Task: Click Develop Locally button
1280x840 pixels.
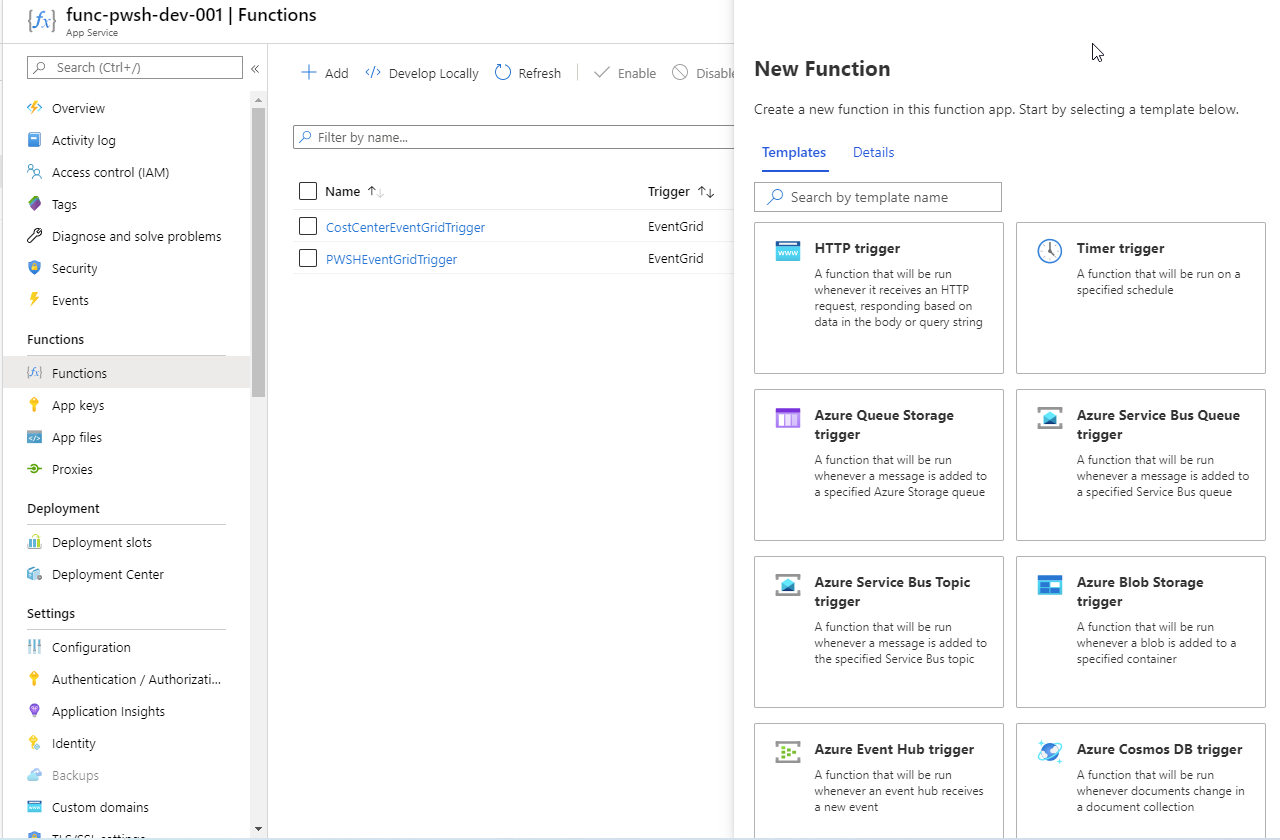Action: tap(422, 73)
